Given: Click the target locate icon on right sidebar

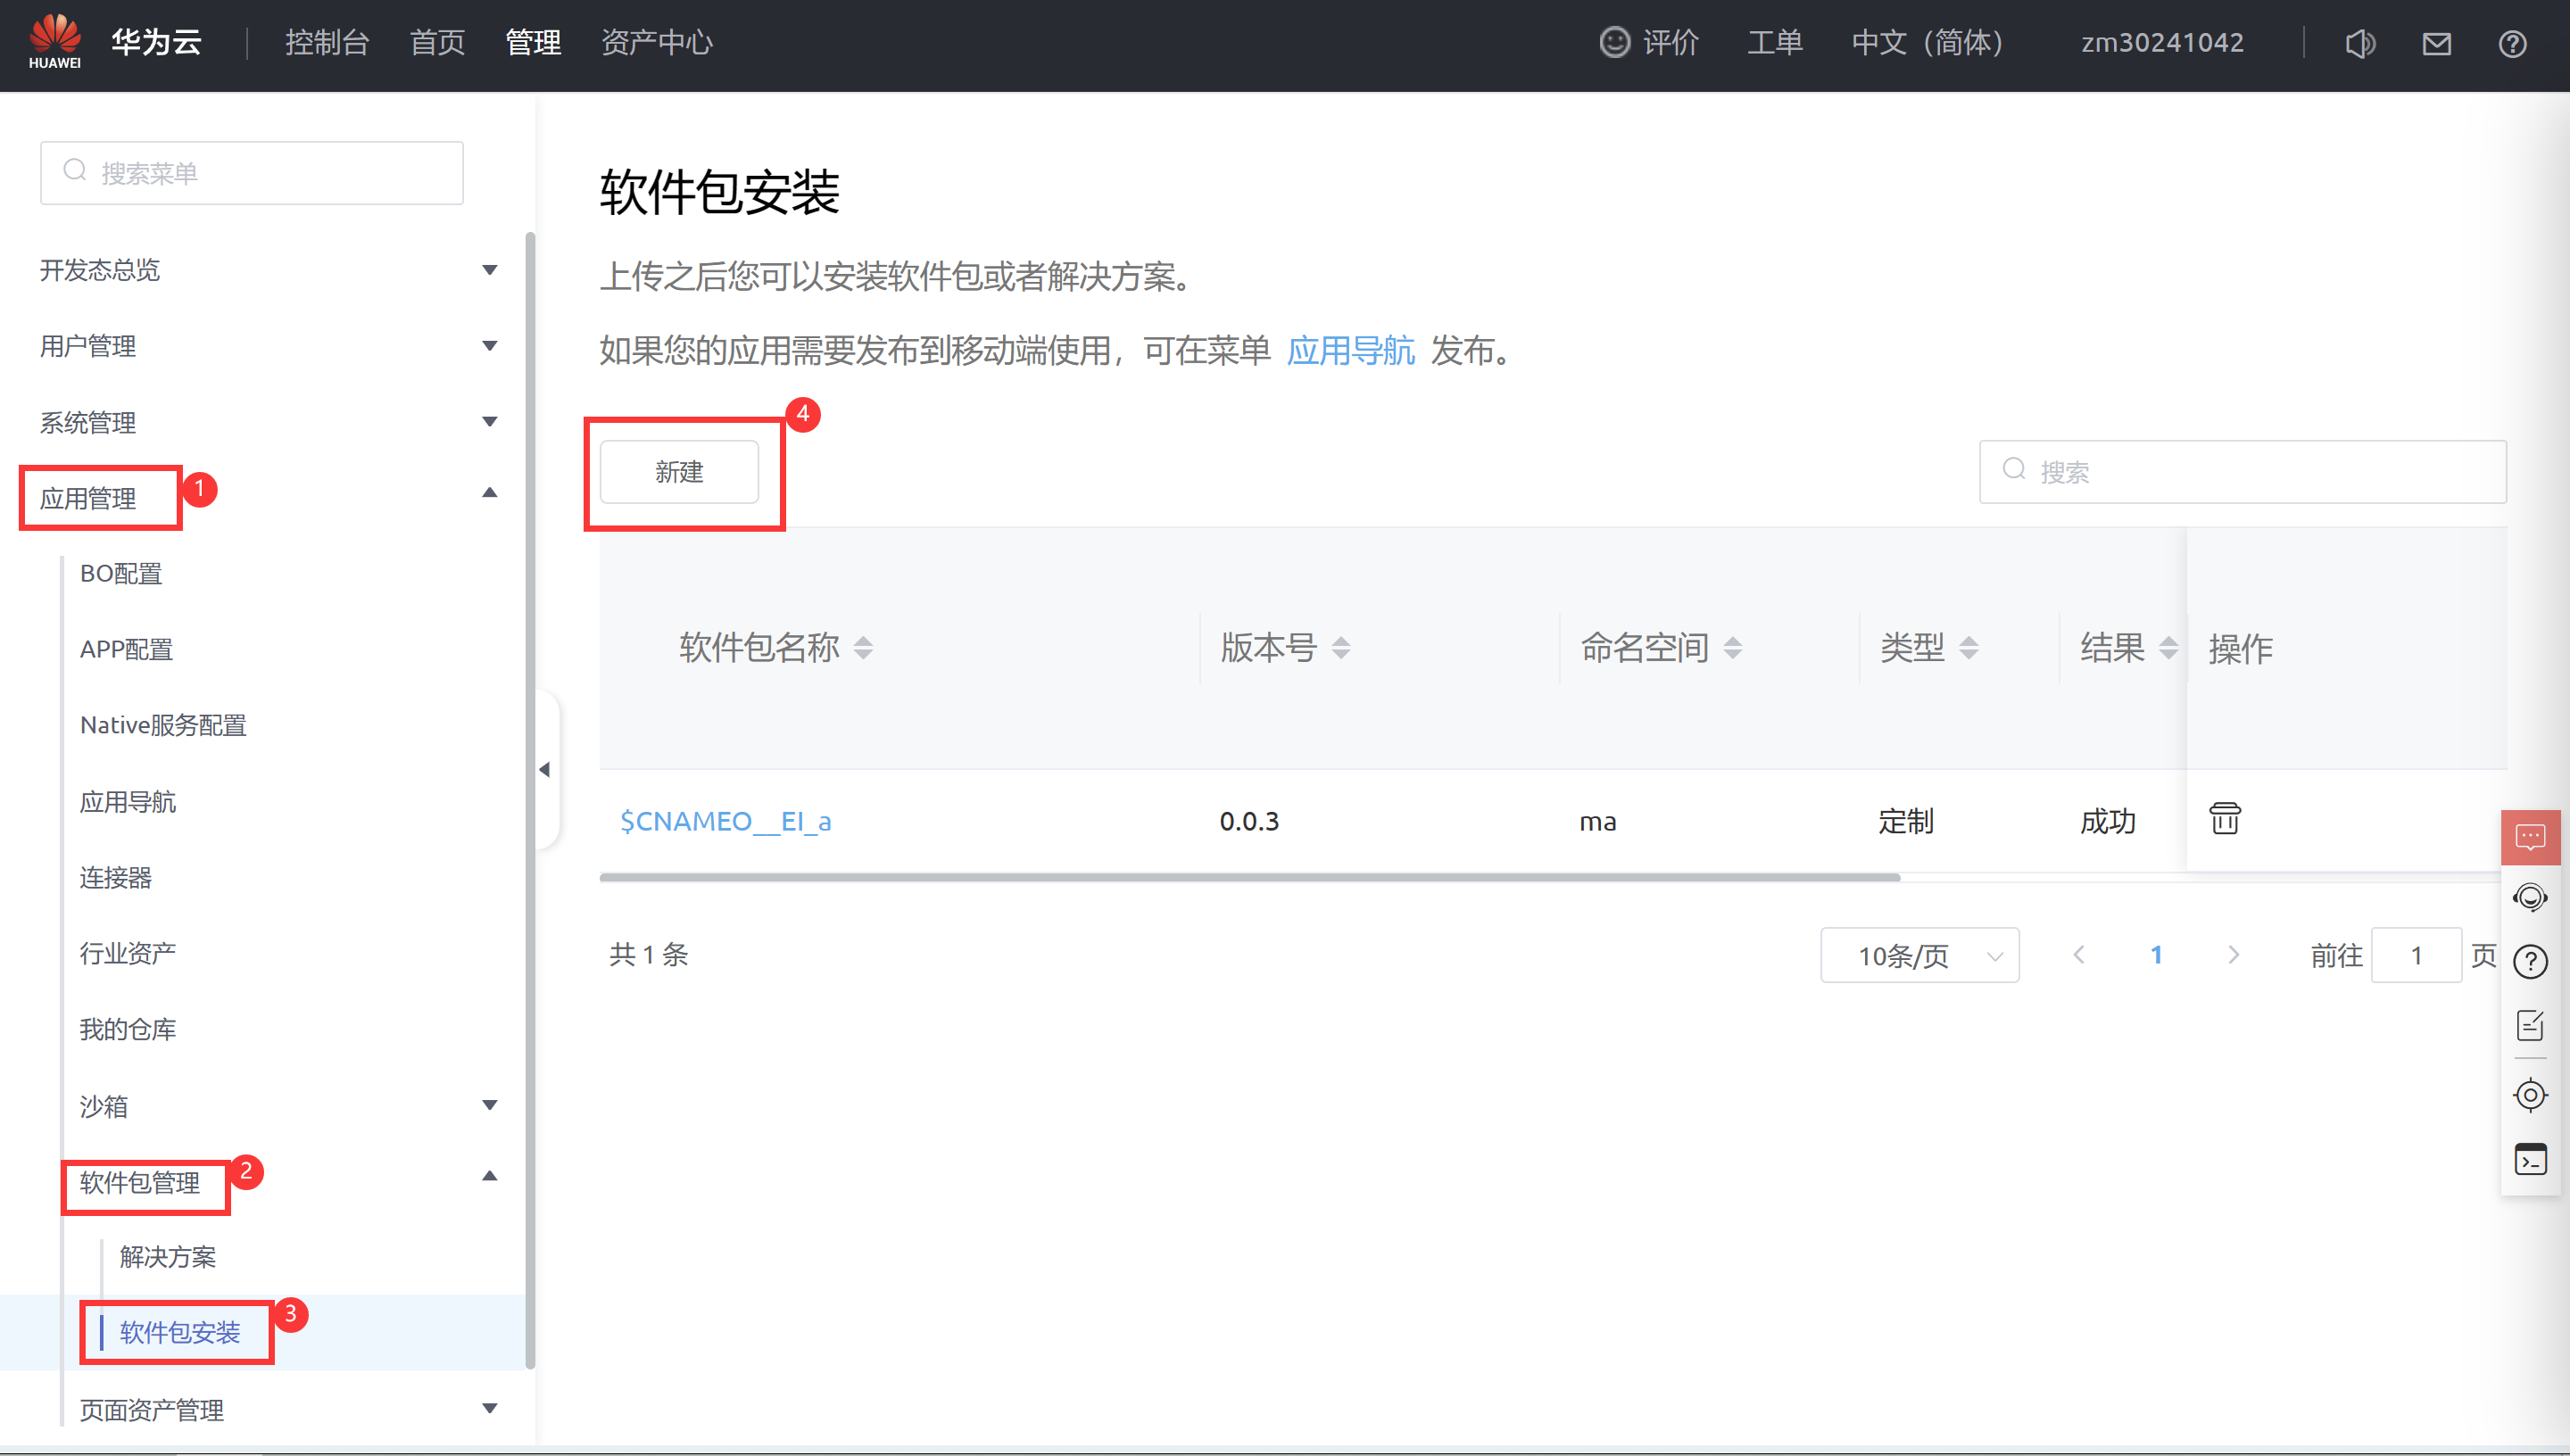Looking at the screenshot, I should point(2530,1095).
